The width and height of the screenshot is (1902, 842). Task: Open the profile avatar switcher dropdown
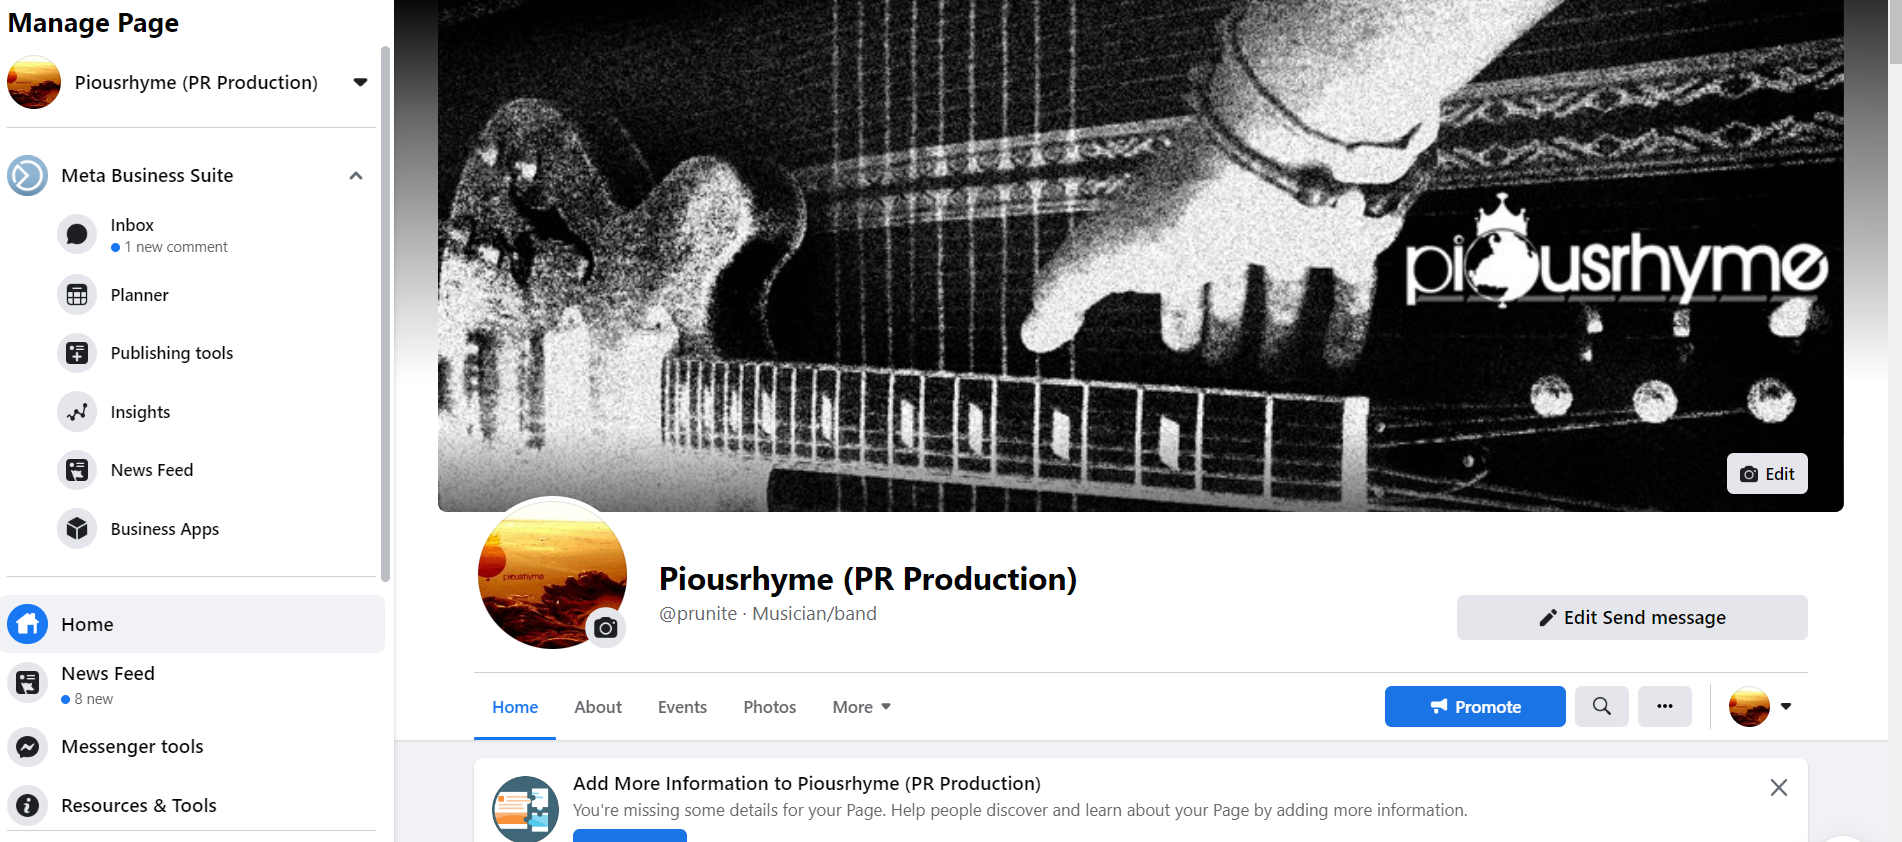click(1761, 707)
